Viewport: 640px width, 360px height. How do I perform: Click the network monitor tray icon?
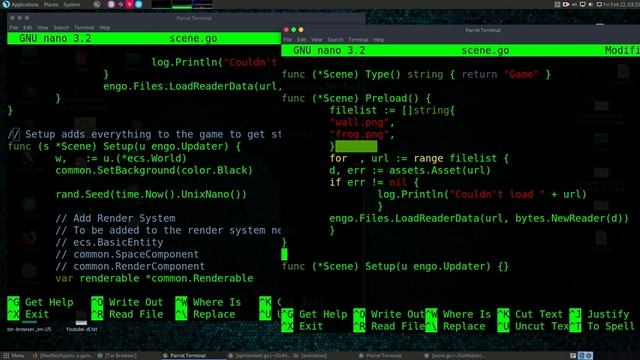(582, 4)
